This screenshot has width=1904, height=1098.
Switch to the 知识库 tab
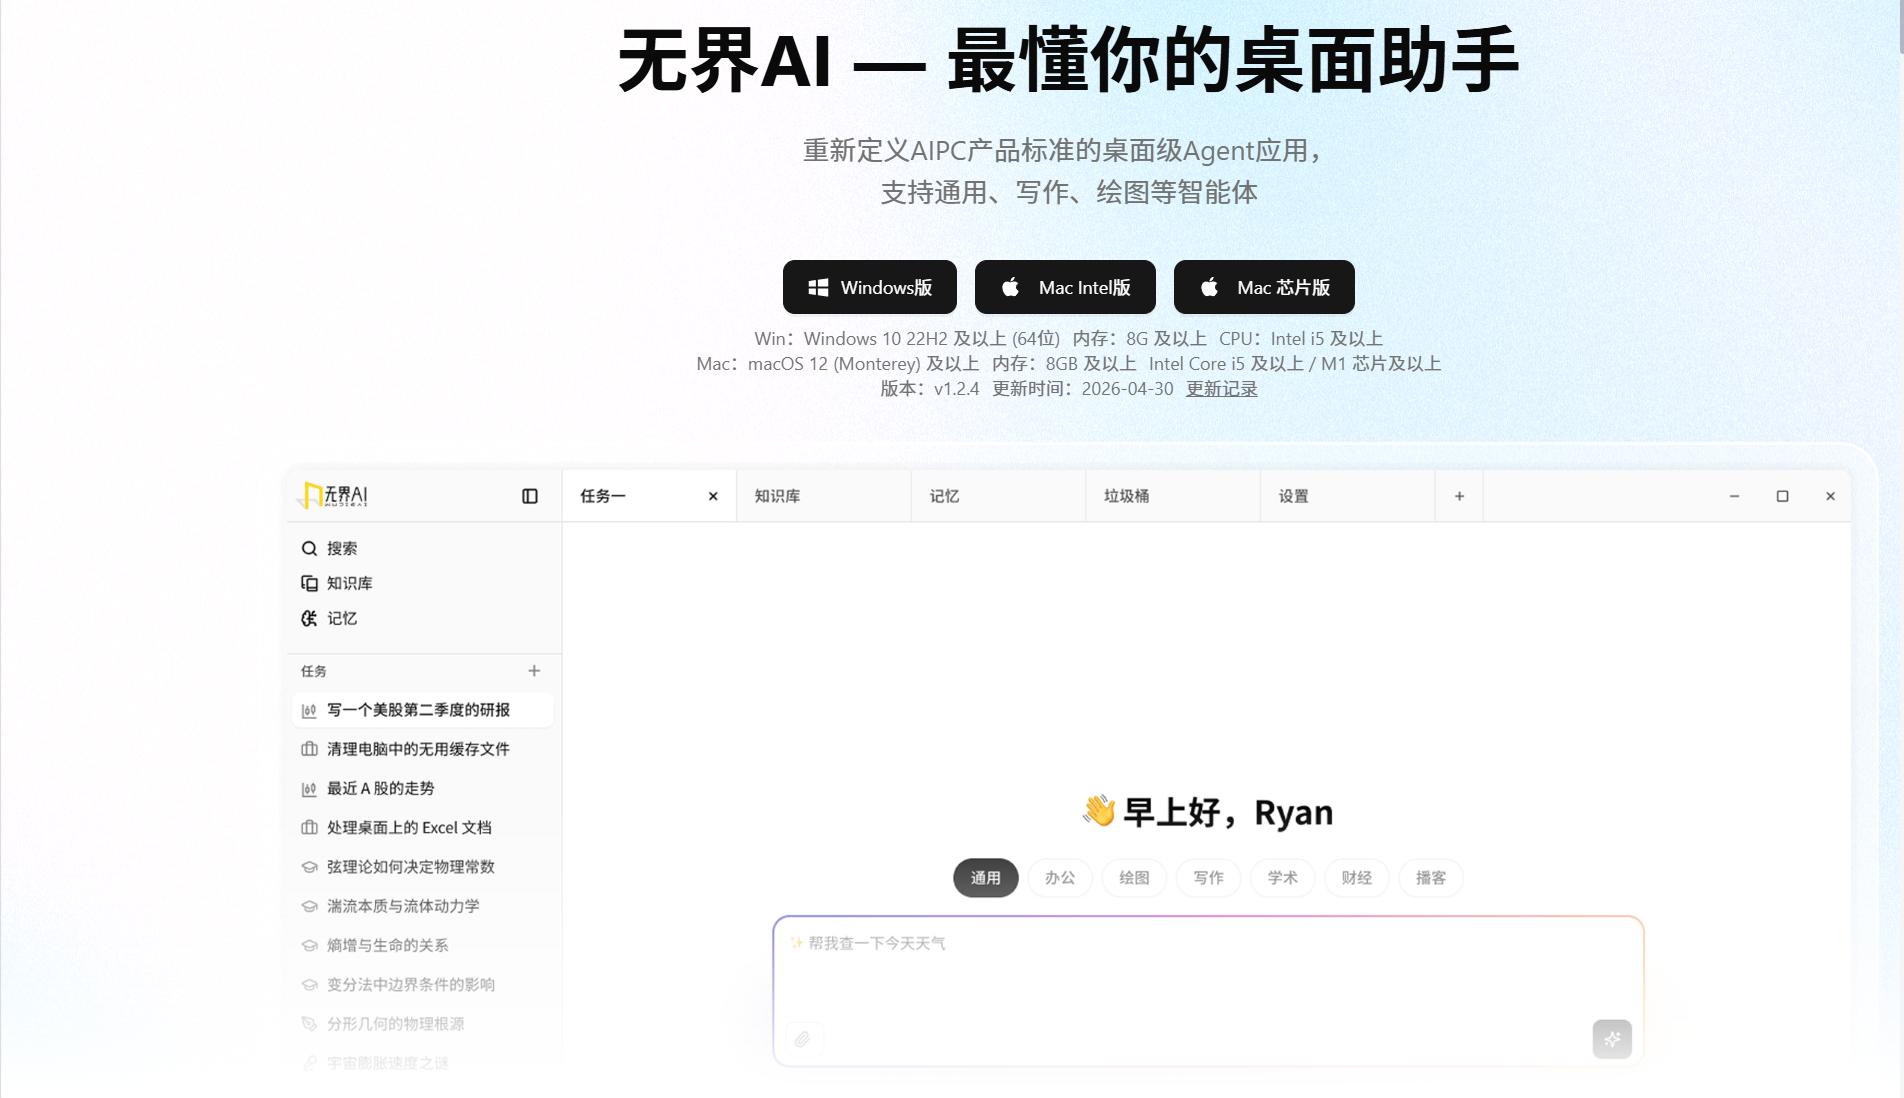[824, 496]
